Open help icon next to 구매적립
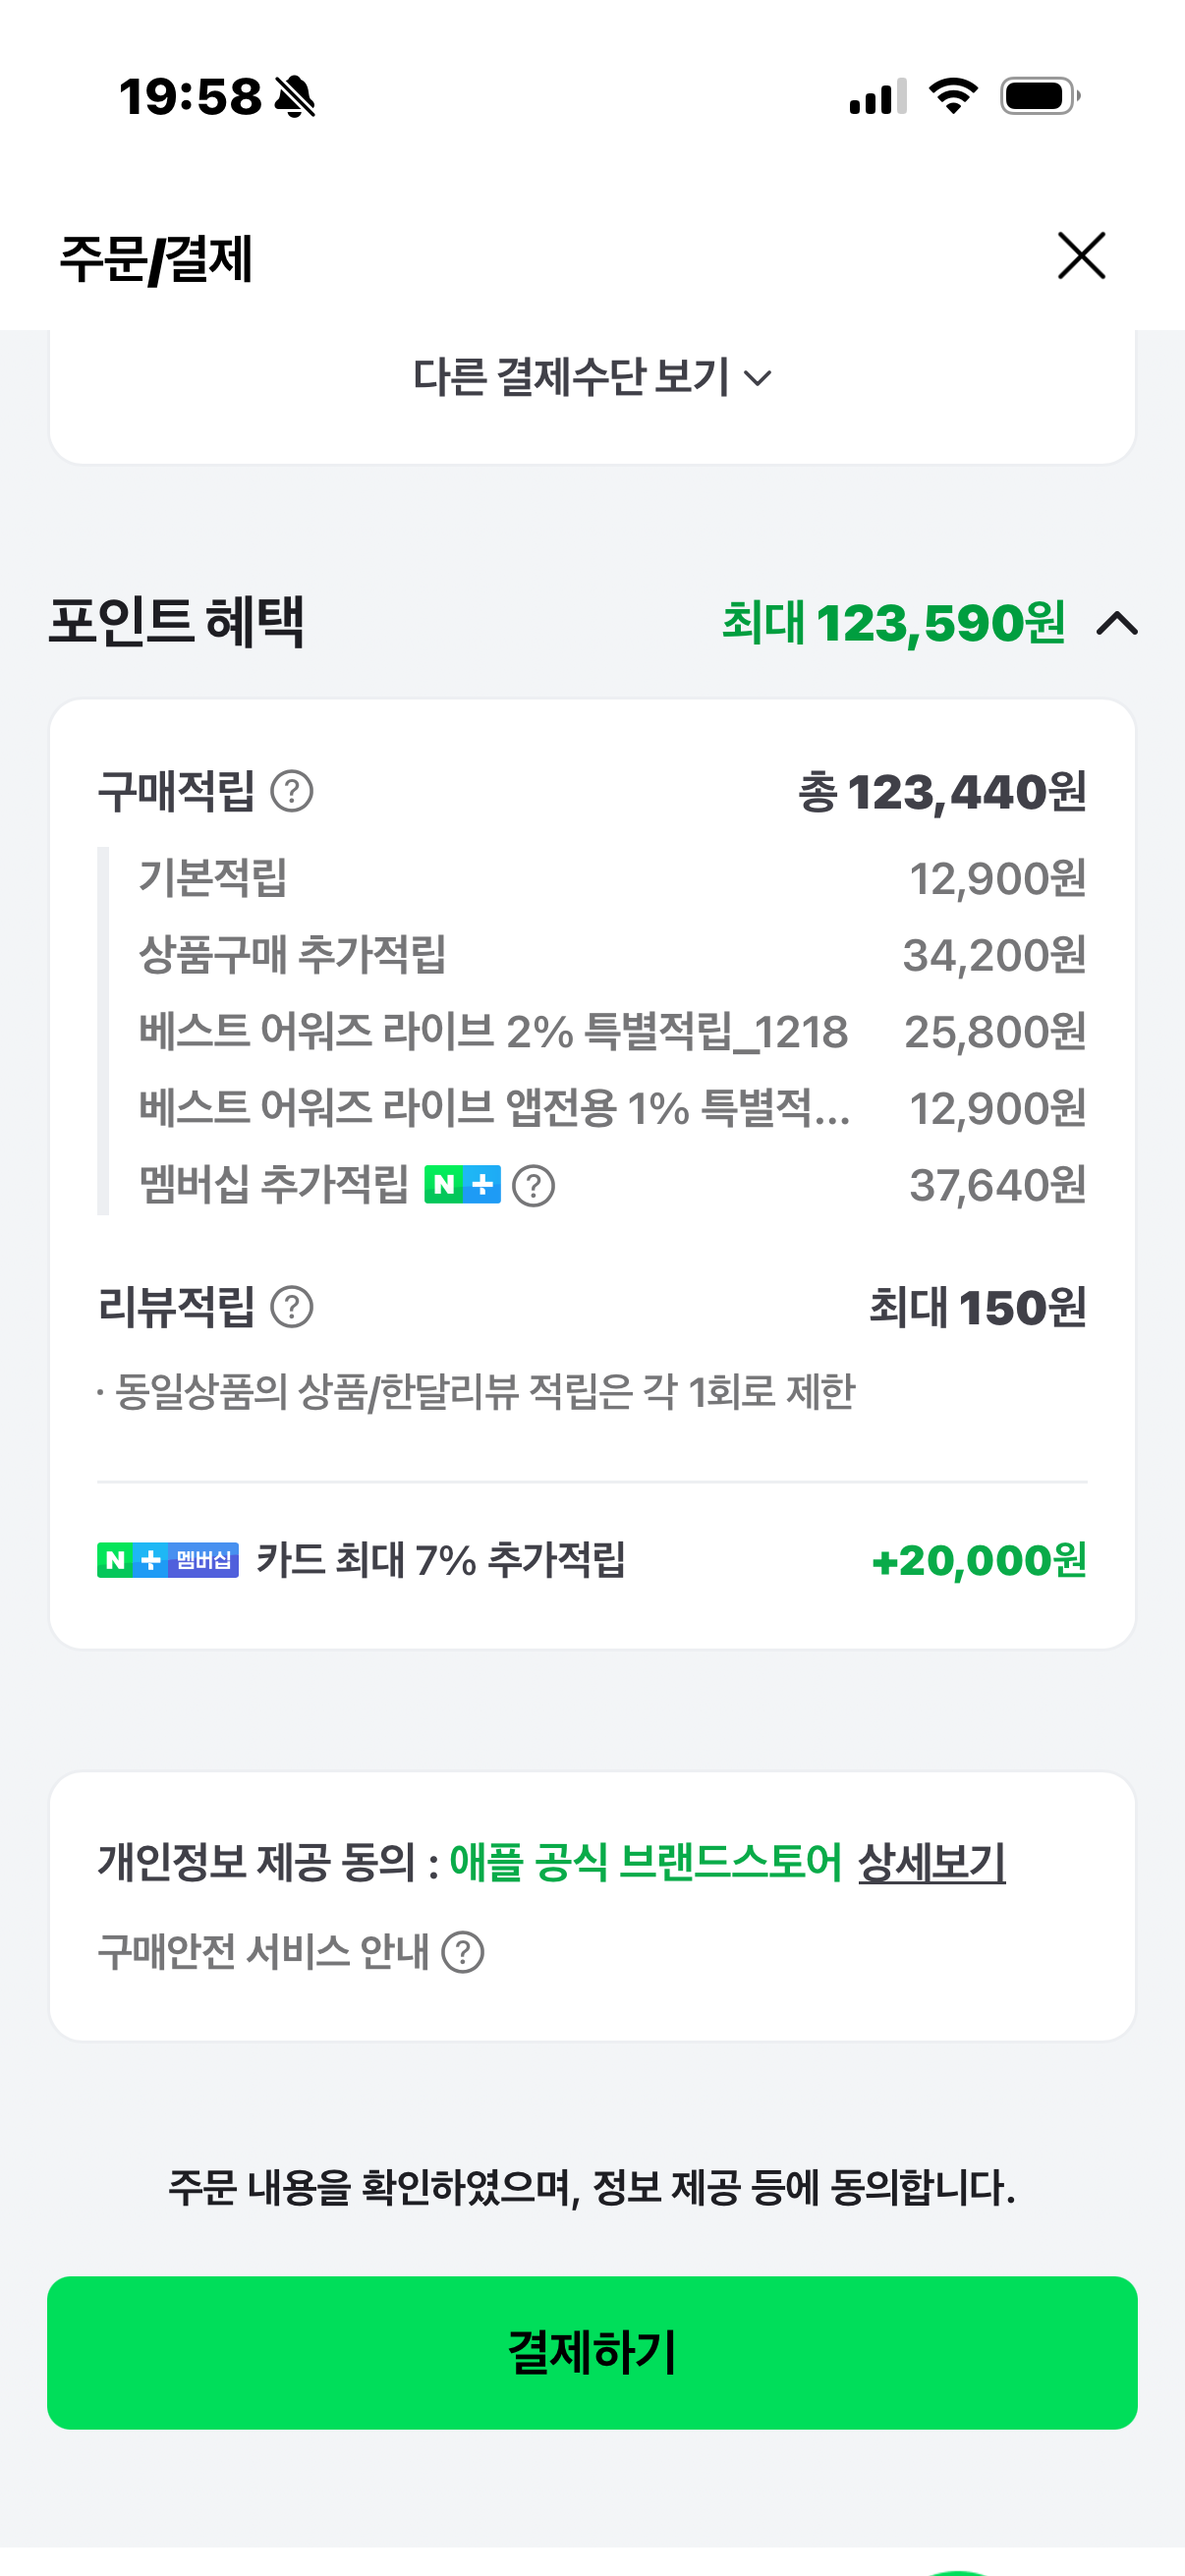The image size is (1185, 2576). tap(292, 792)
